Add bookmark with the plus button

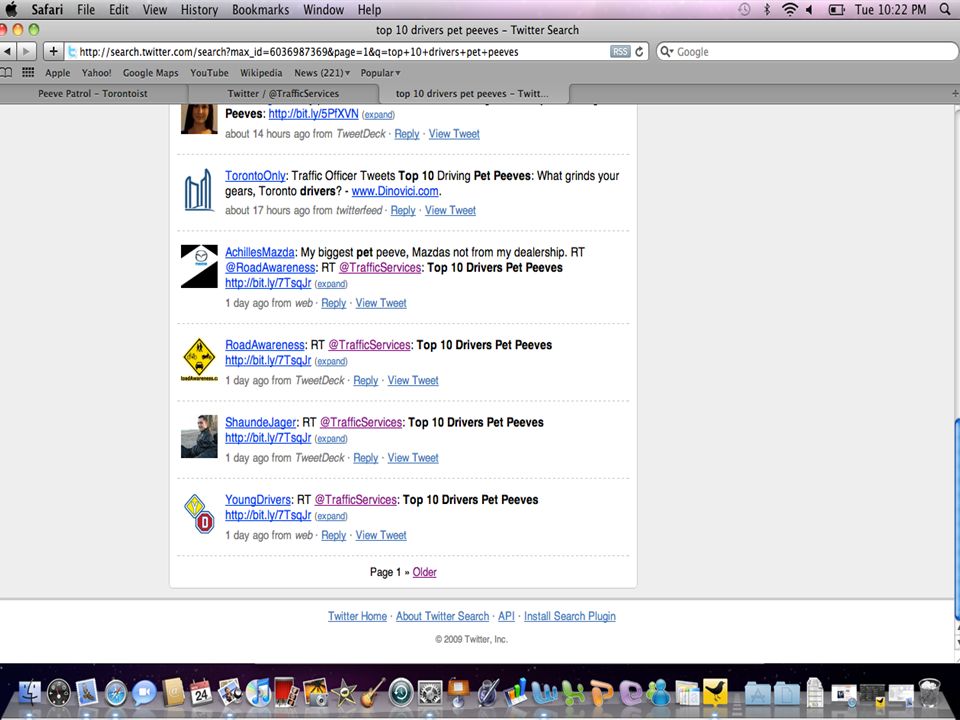[53, 52]
